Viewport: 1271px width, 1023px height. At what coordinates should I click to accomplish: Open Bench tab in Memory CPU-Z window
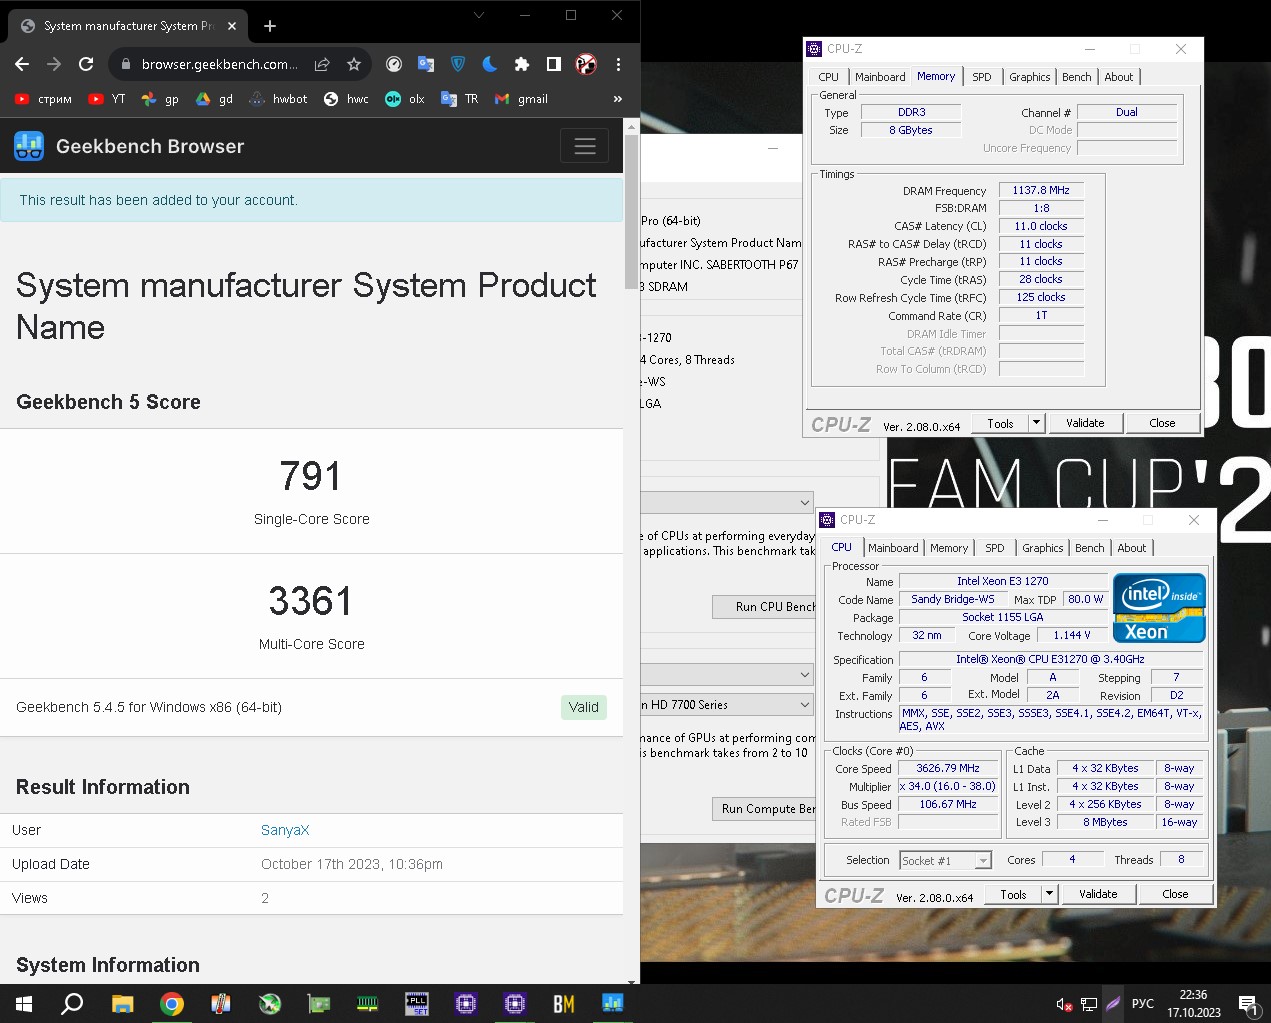click(x=1076, y=77)
